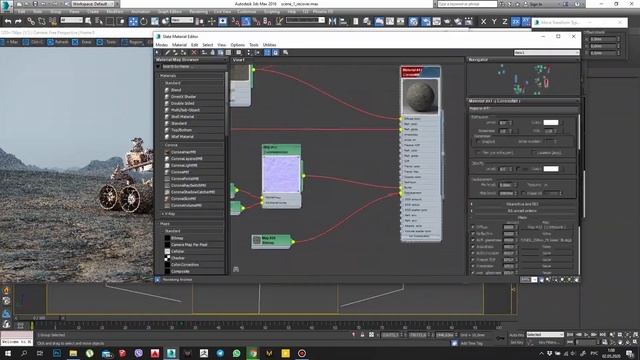Toggle the Angle Snap tool

246,21
